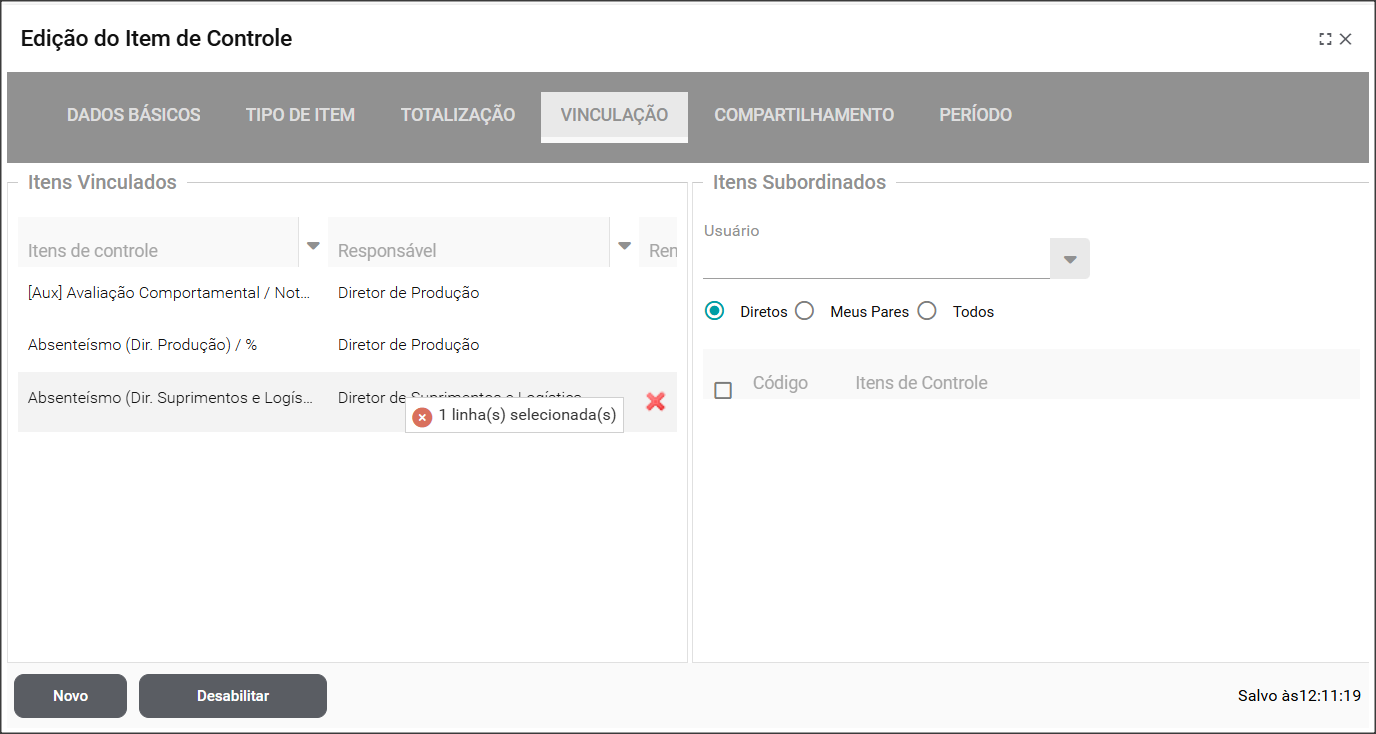Select the Avaliação Comportamental row

[x=170, y=293]
